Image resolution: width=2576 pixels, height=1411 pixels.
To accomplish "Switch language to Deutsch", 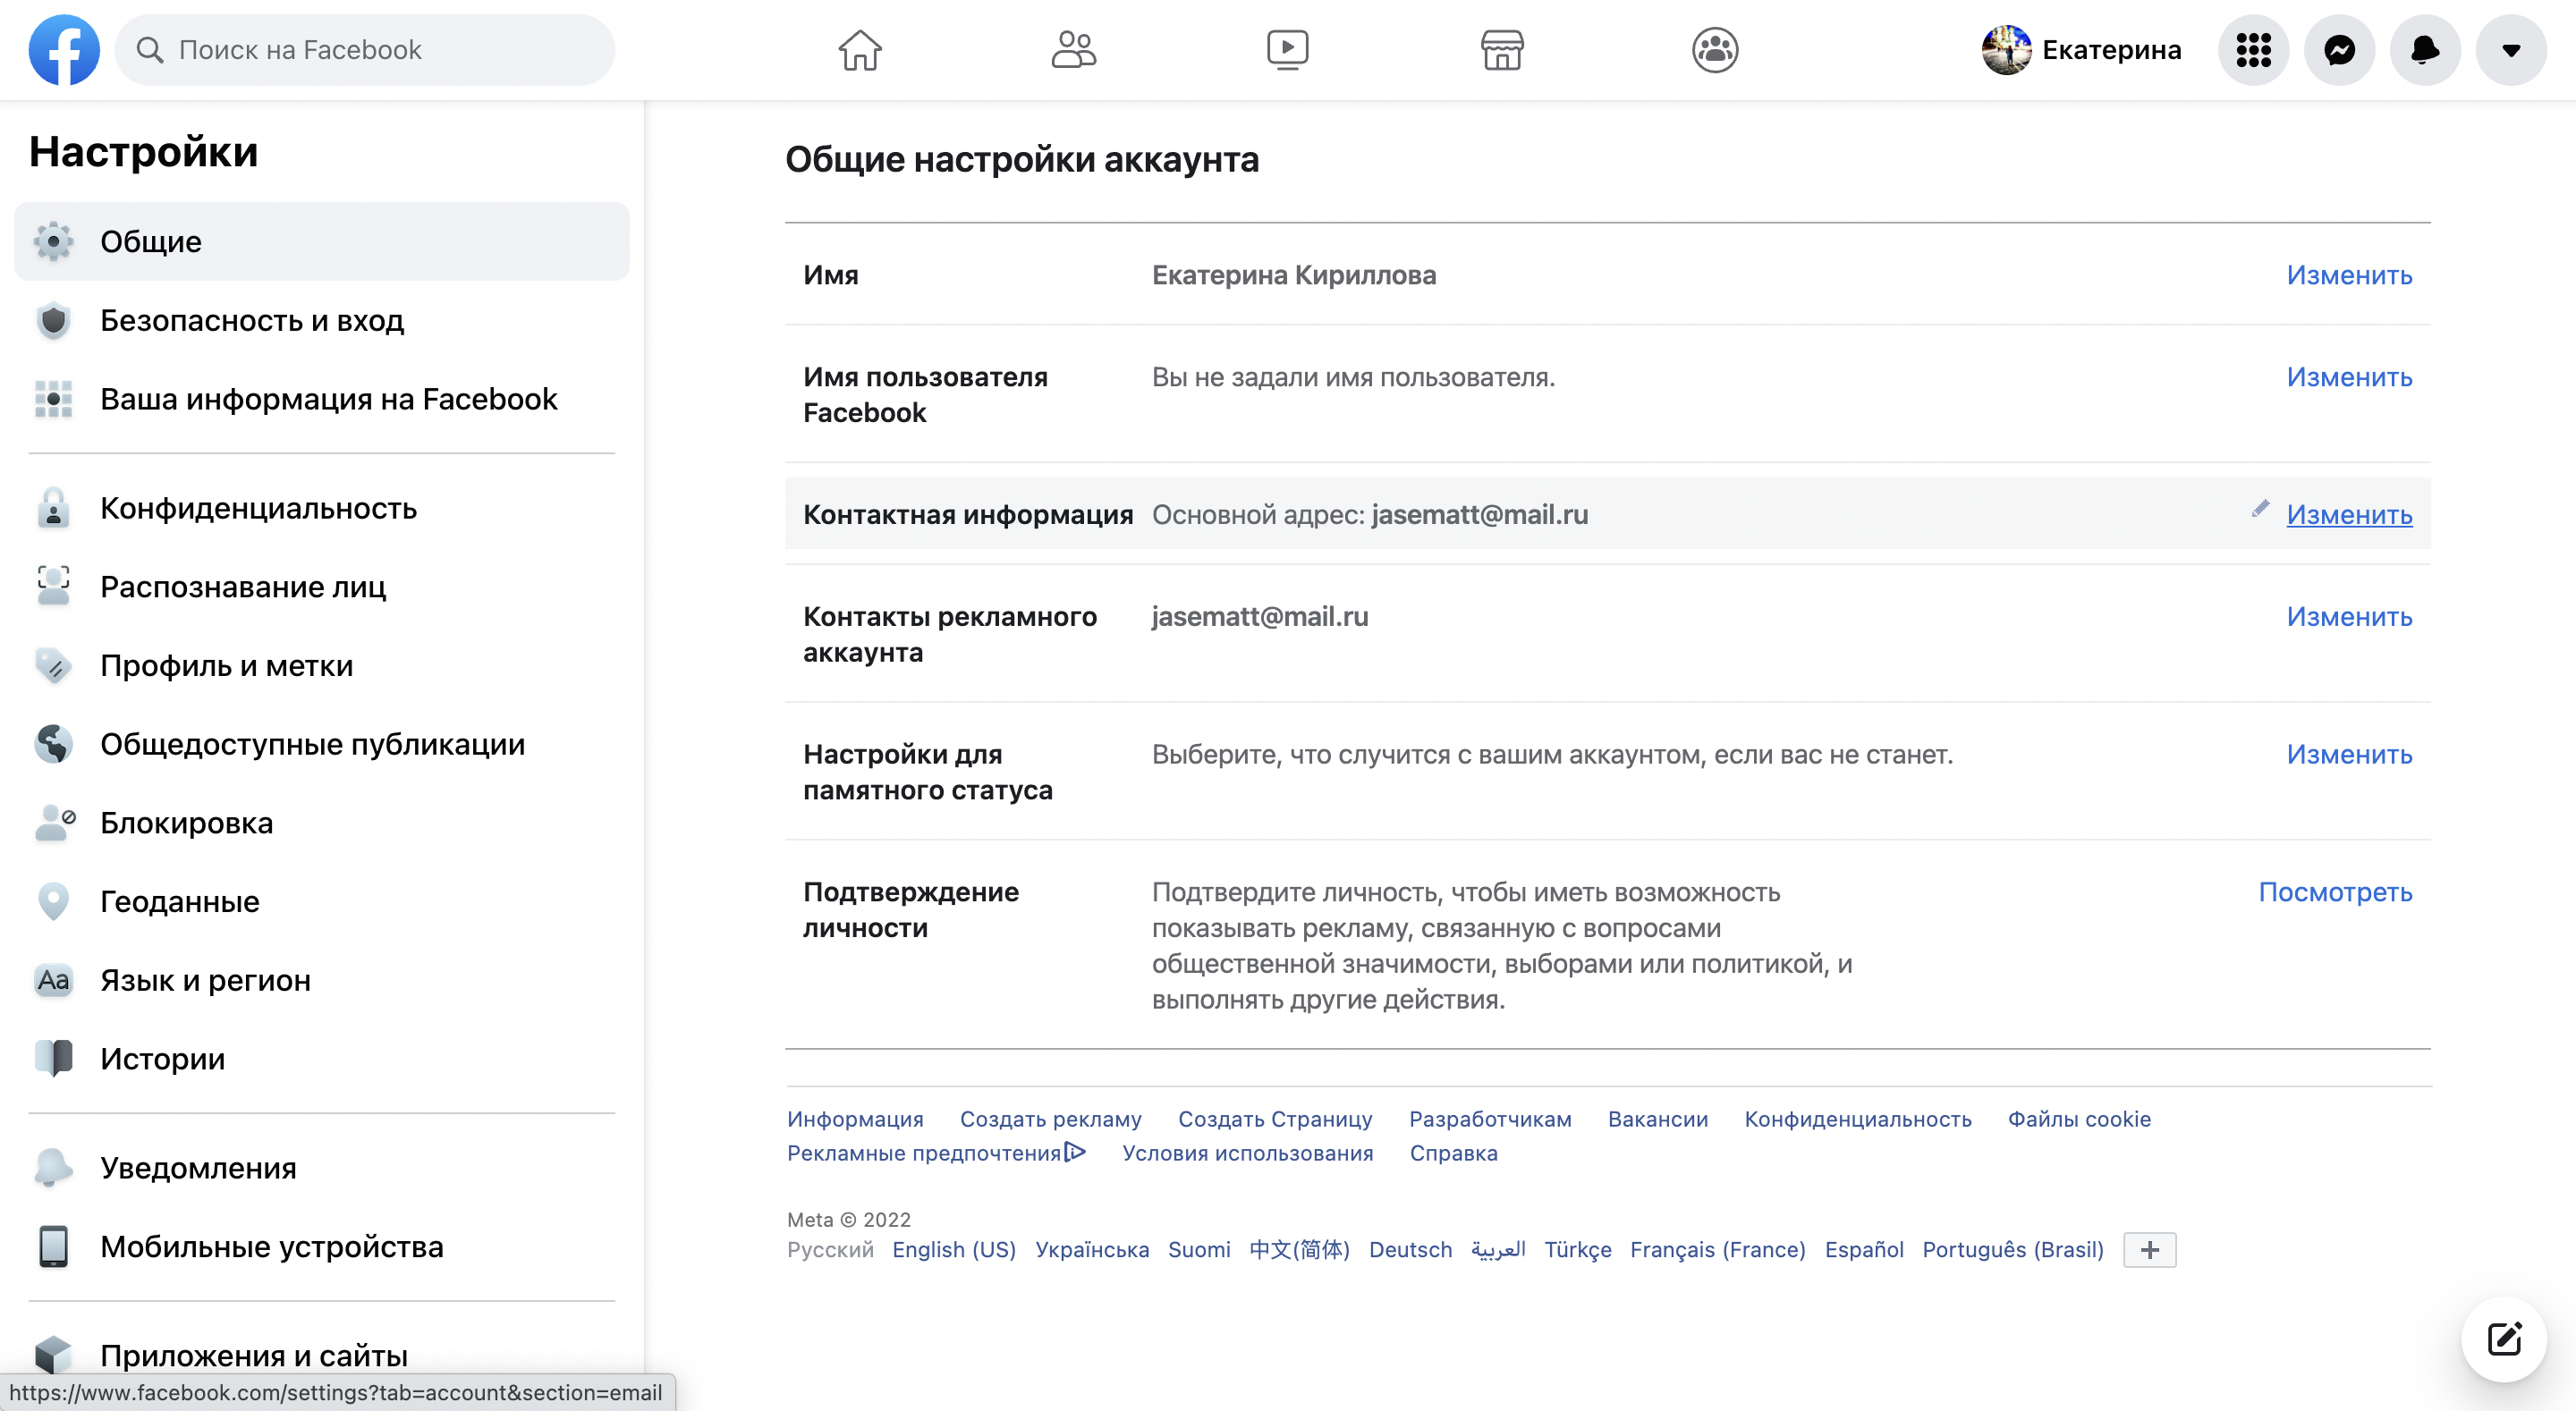I will [1410, 1250].
